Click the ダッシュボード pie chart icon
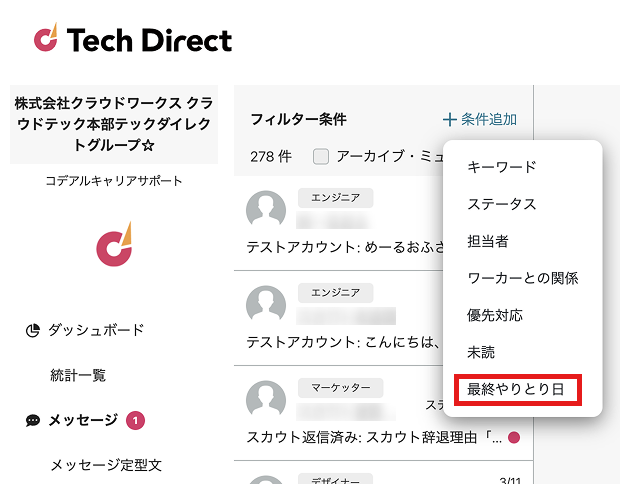Image resolution: width=620 pixels, height=484 pixels. (x=33, y=330)
